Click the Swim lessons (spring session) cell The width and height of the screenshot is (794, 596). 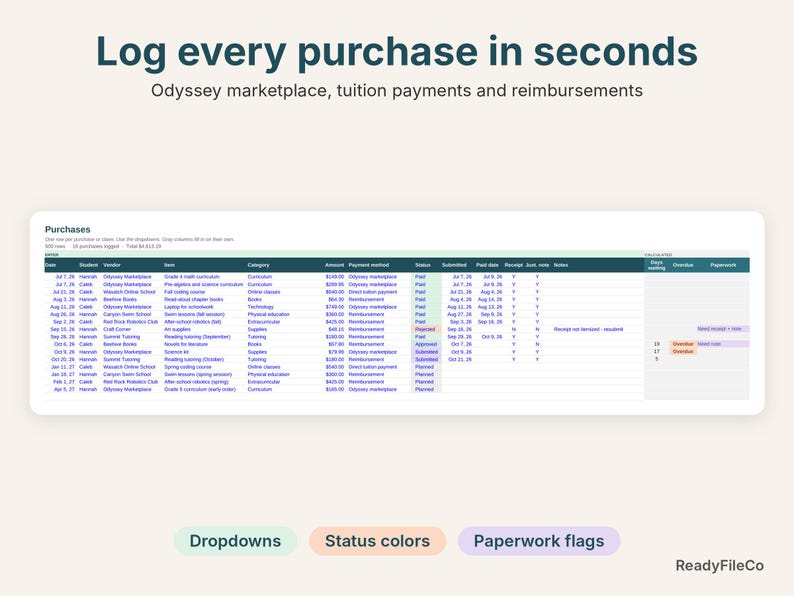coord(198,374)
